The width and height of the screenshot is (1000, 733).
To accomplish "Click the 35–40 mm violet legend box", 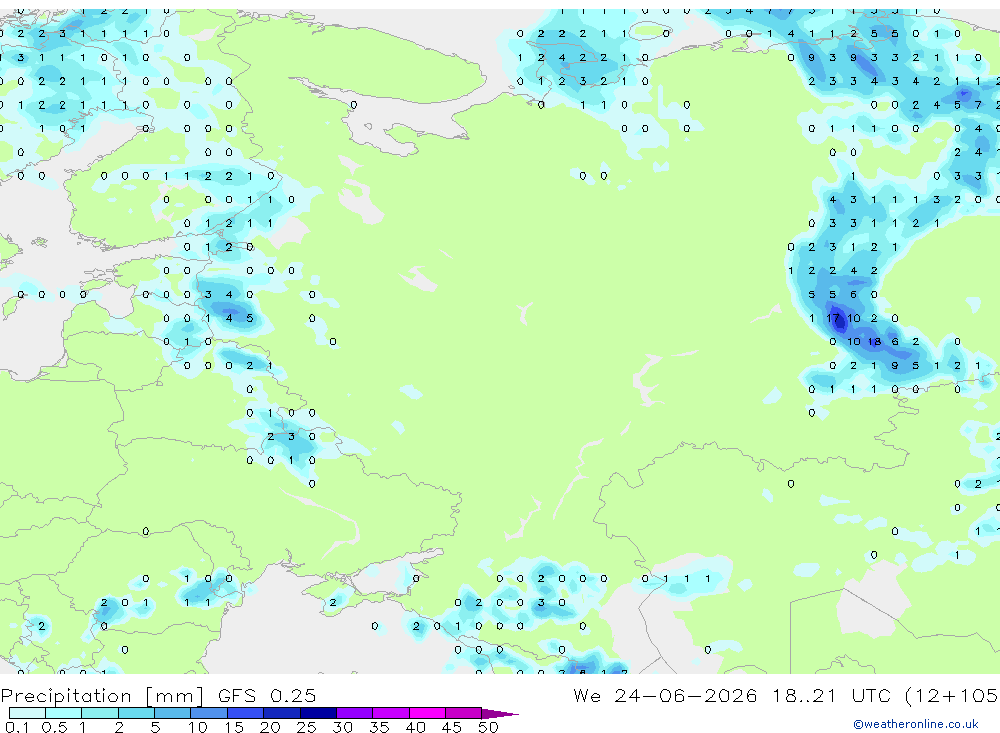I will (x=391, y=713).
